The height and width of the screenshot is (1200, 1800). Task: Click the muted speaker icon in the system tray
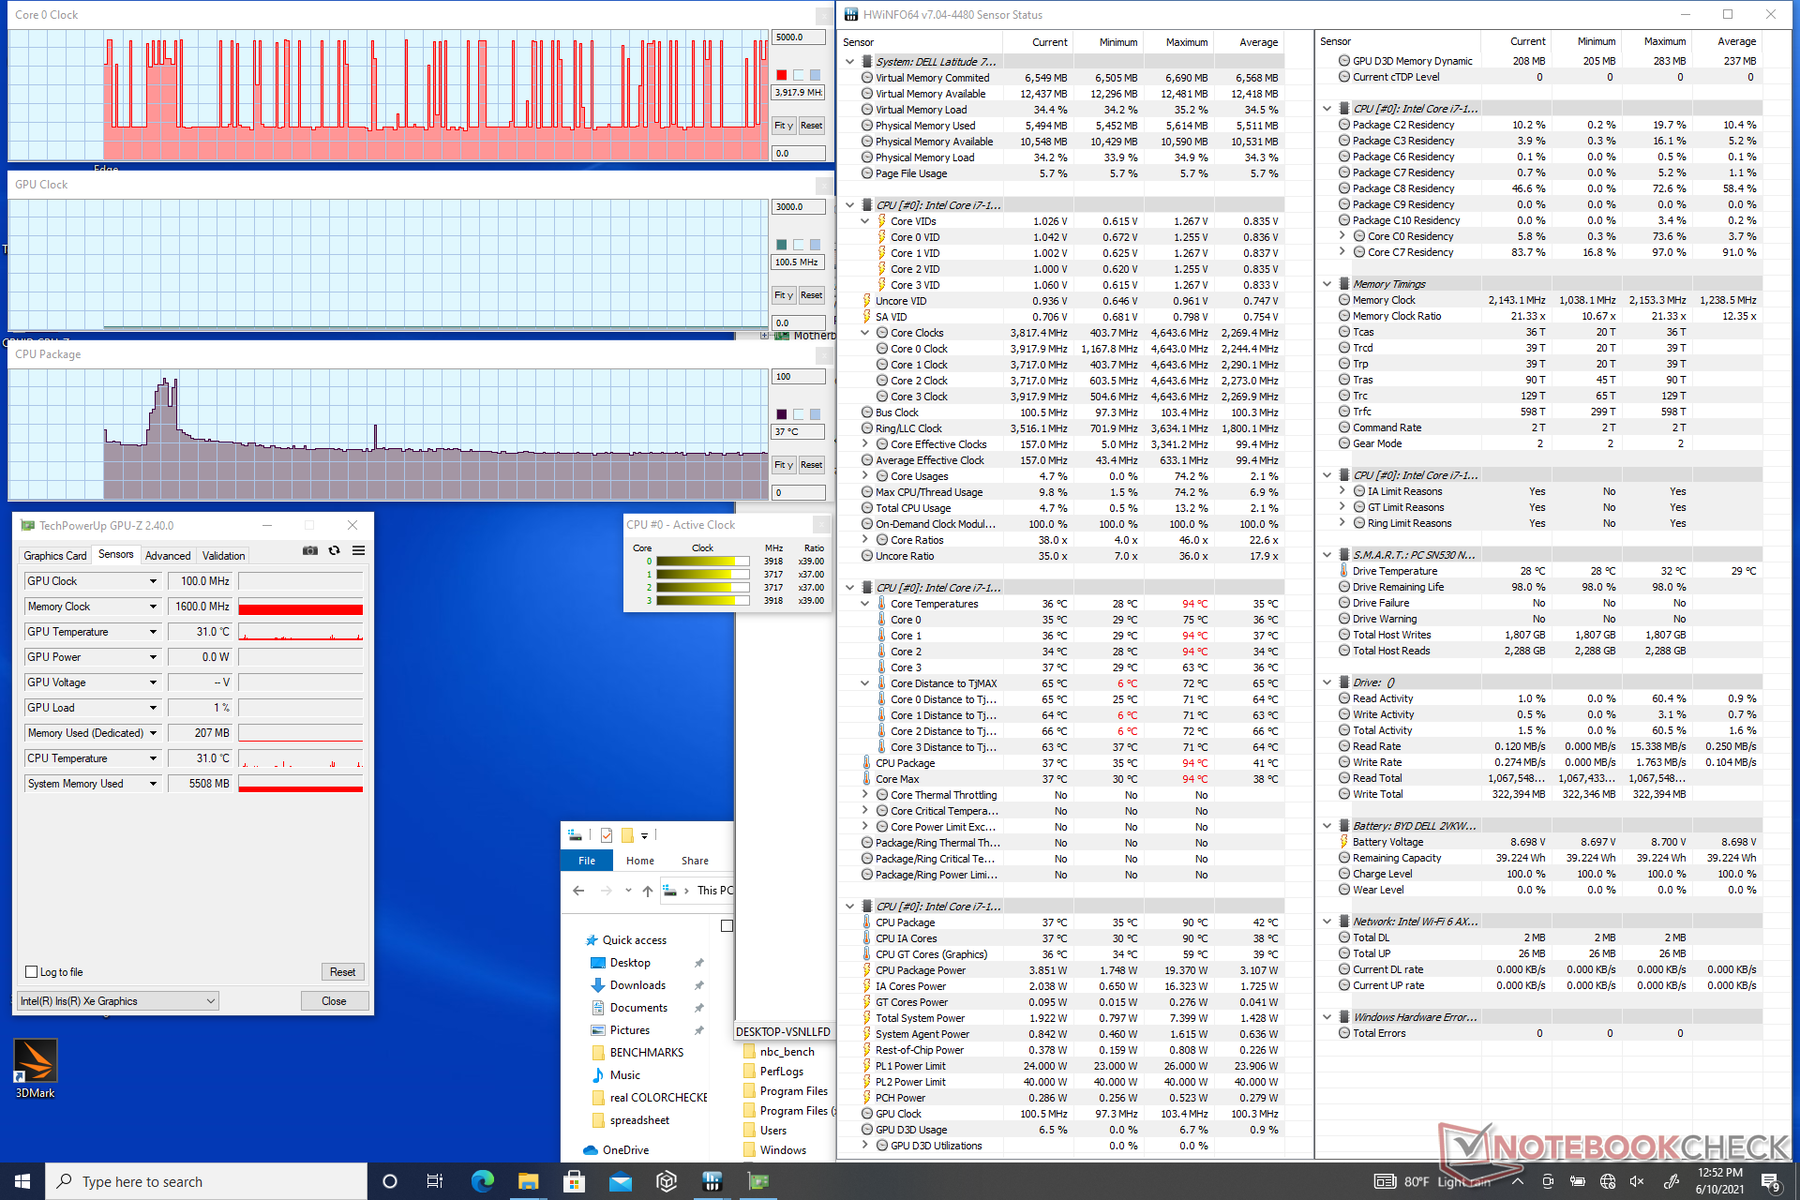tap(1637, 1181)
